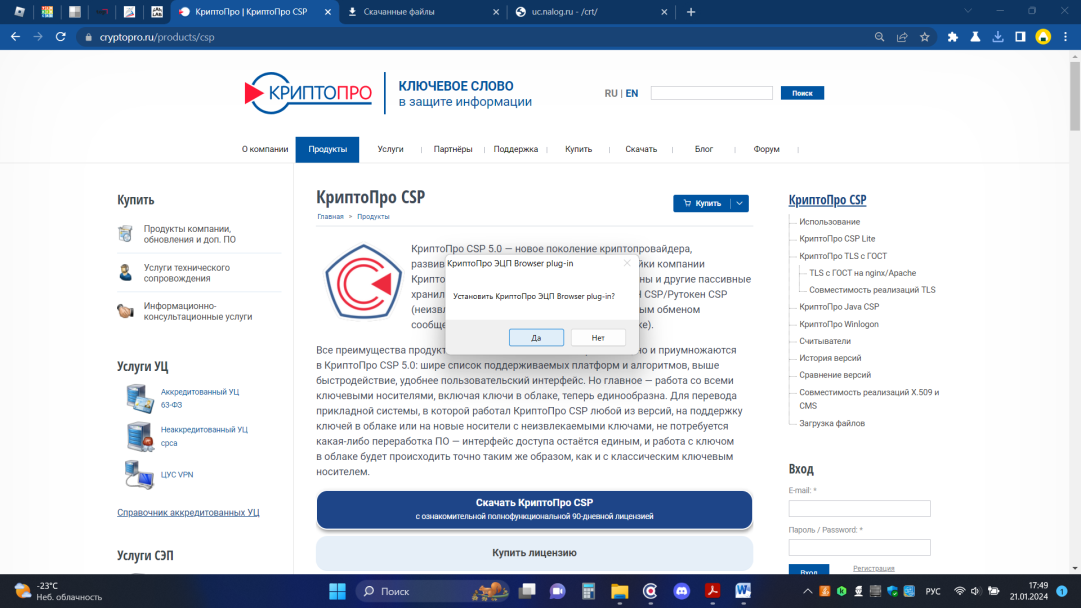Decline installation by pressing Нет
Image resolution: width=1081 pixels, height=608 pixels.
598,338
